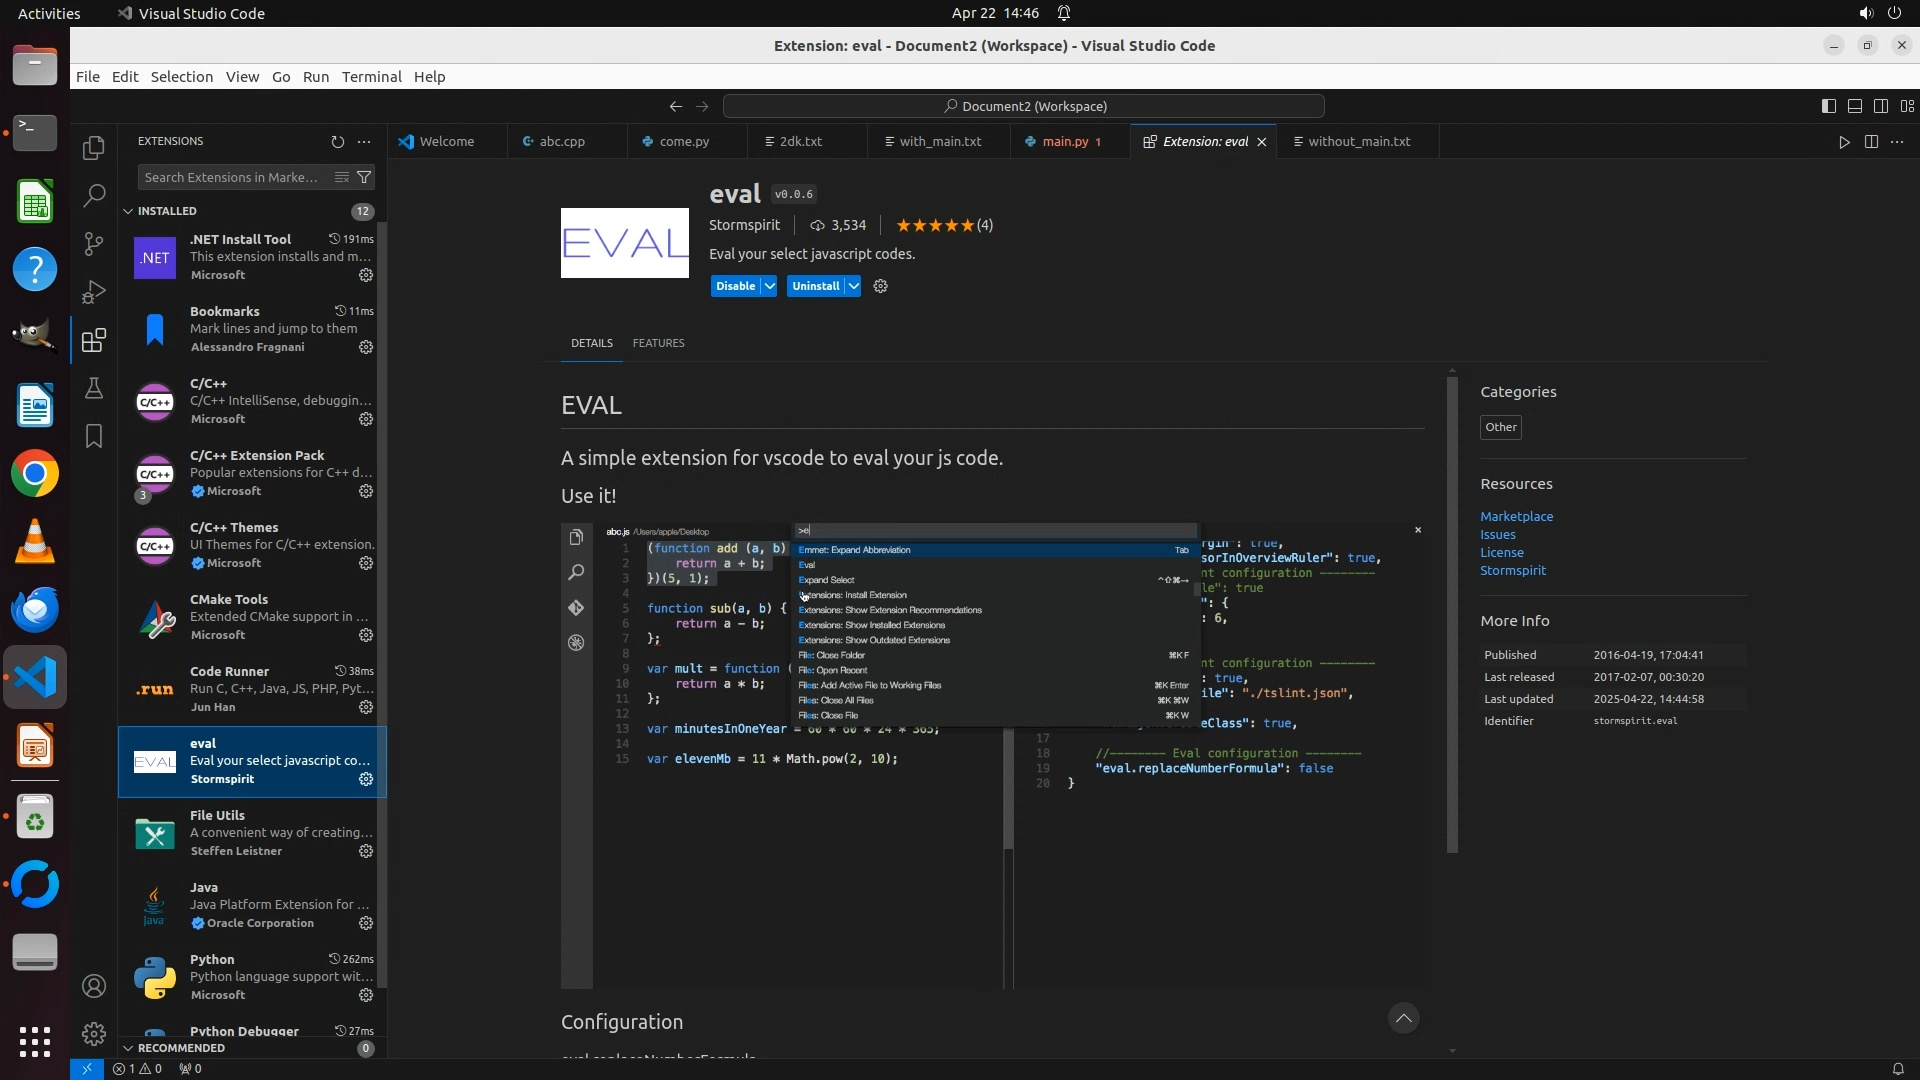Open the Search view in activity bar
Viewport: 1920px width, 1080px height.
pos(94,196)
